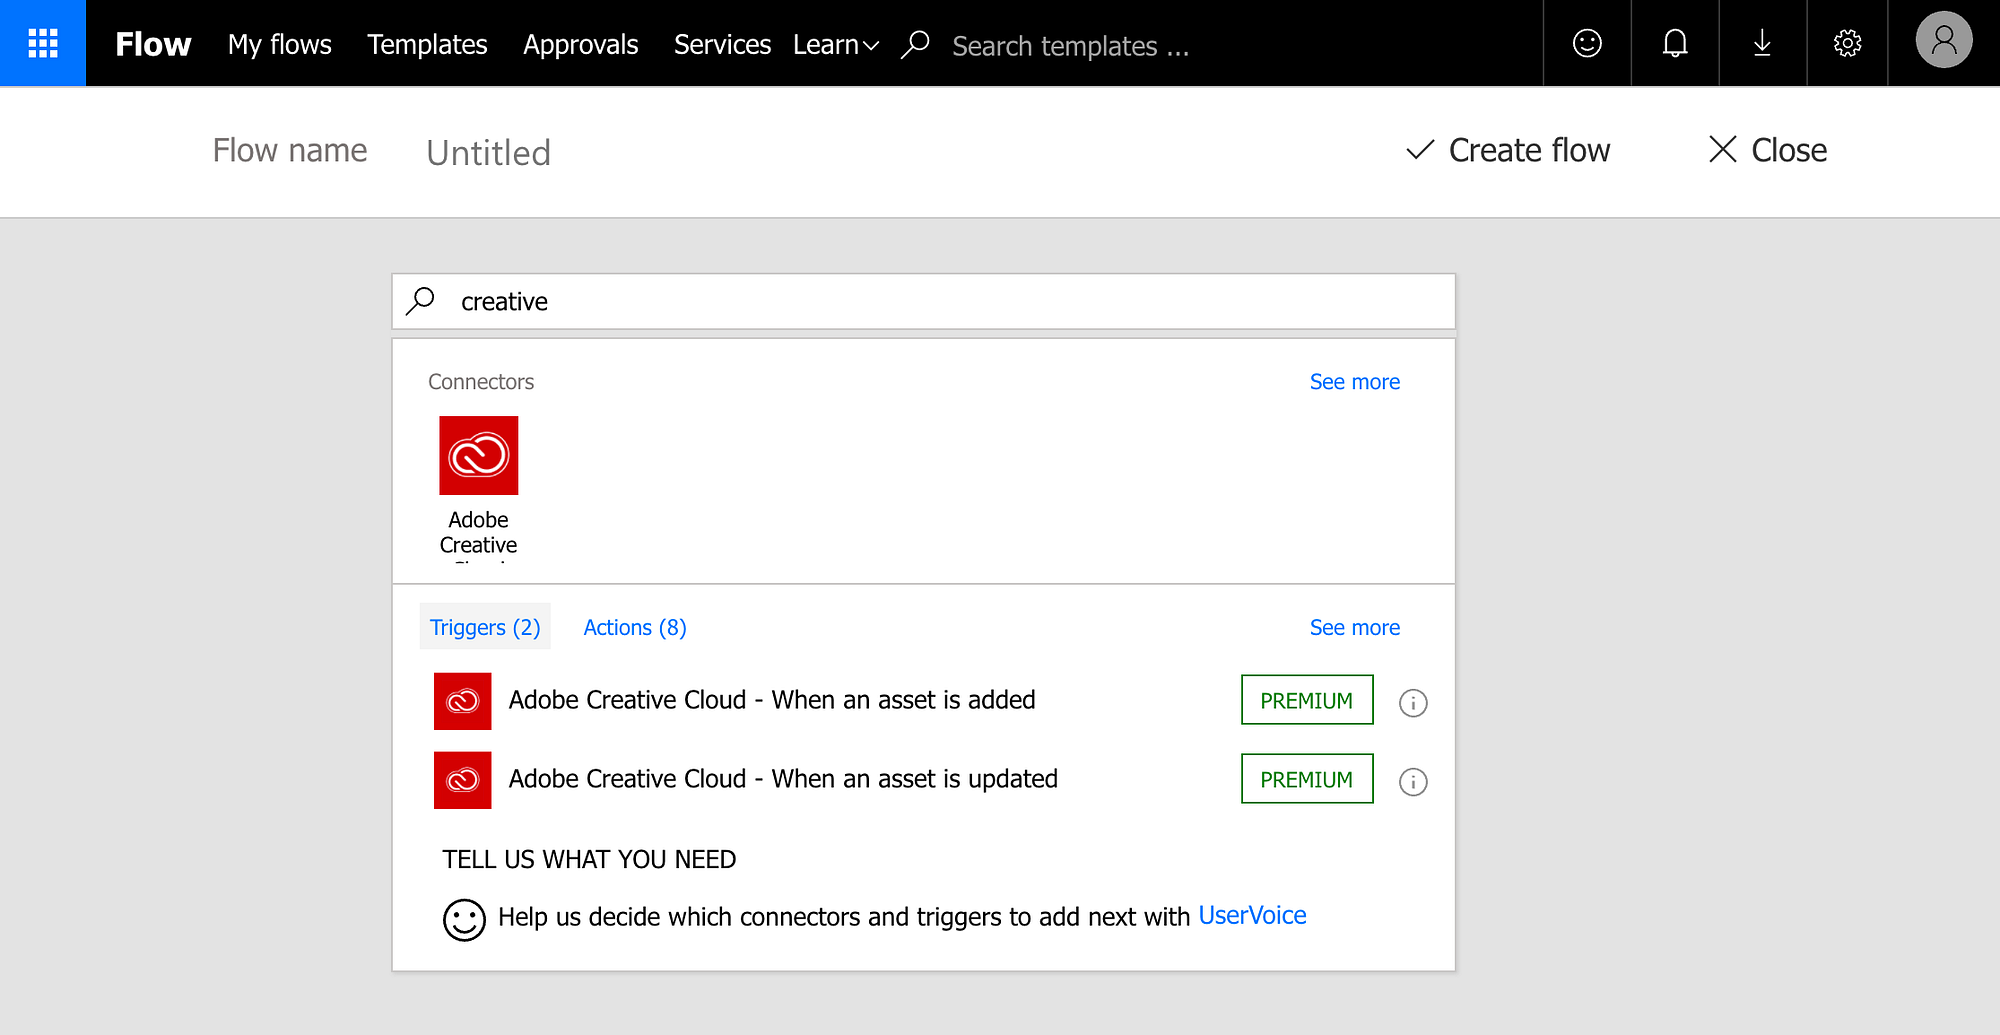
Task: Select the Adobe Creative Cloud connector icon
Action: pyautogui.click(x=478, y=456)
